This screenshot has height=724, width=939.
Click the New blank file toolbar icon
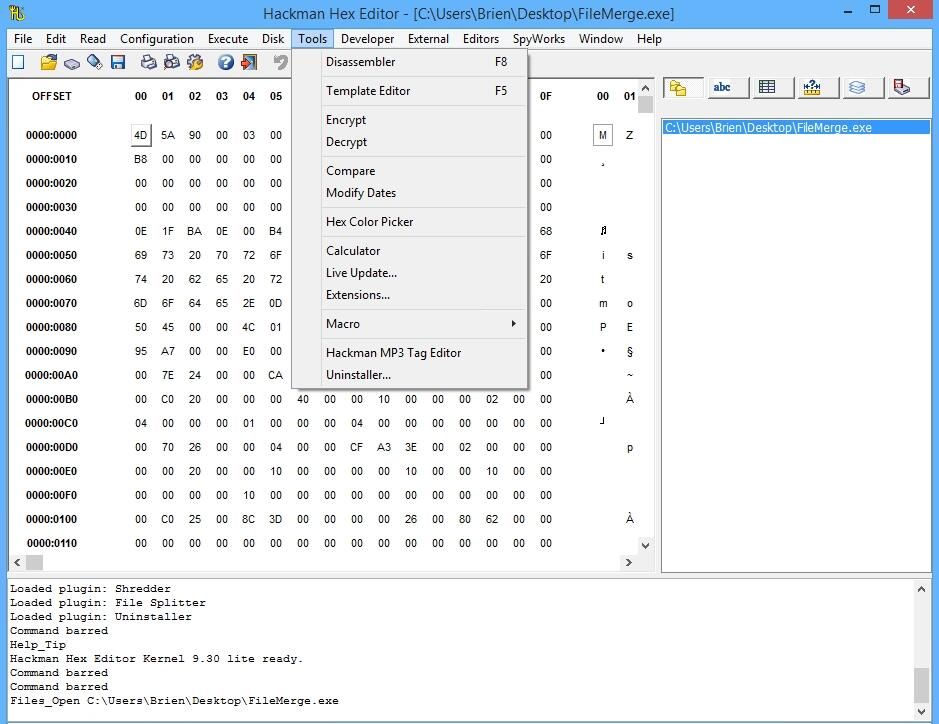tap(18, 62)
